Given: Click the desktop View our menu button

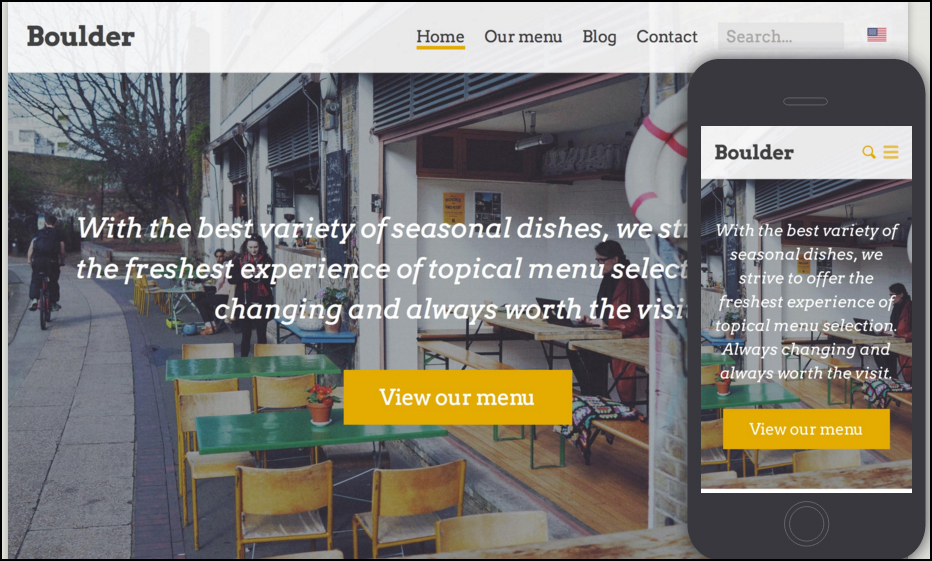Looking at the screenshot, I should pyautogui.click(x=458, y=397).
